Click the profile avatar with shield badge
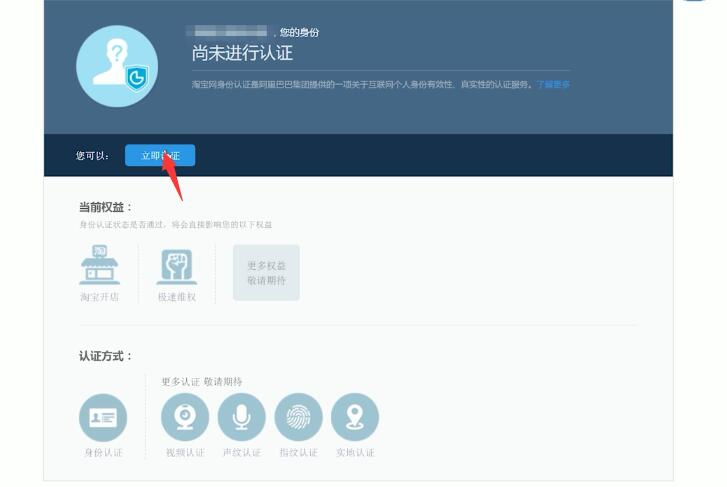This screenshot has height=487, width=727. 117,66
